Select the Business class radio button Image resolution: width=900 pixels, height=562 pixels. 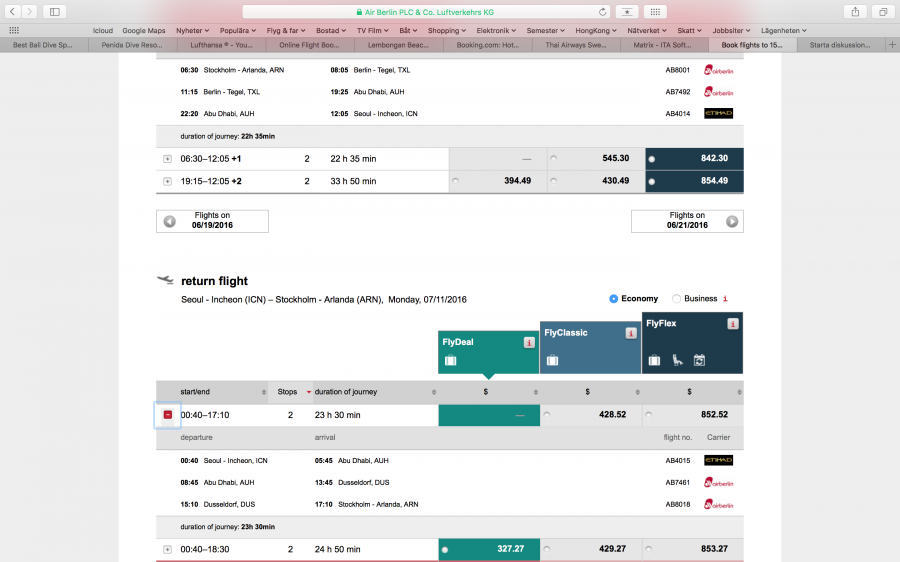(677, 299)
